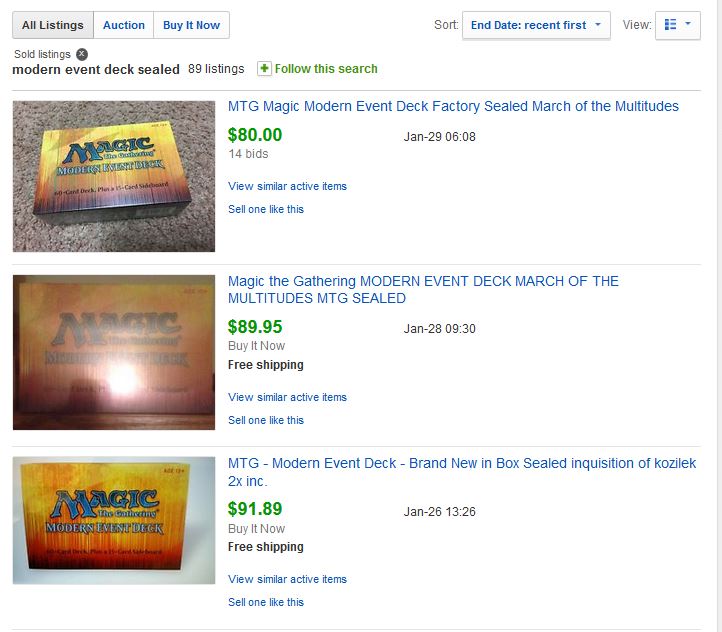Image resolution: width=722 pixels, height=632 pixels.
Task: View similar active items for $91.89 listing
Action: tap(287, 579)
